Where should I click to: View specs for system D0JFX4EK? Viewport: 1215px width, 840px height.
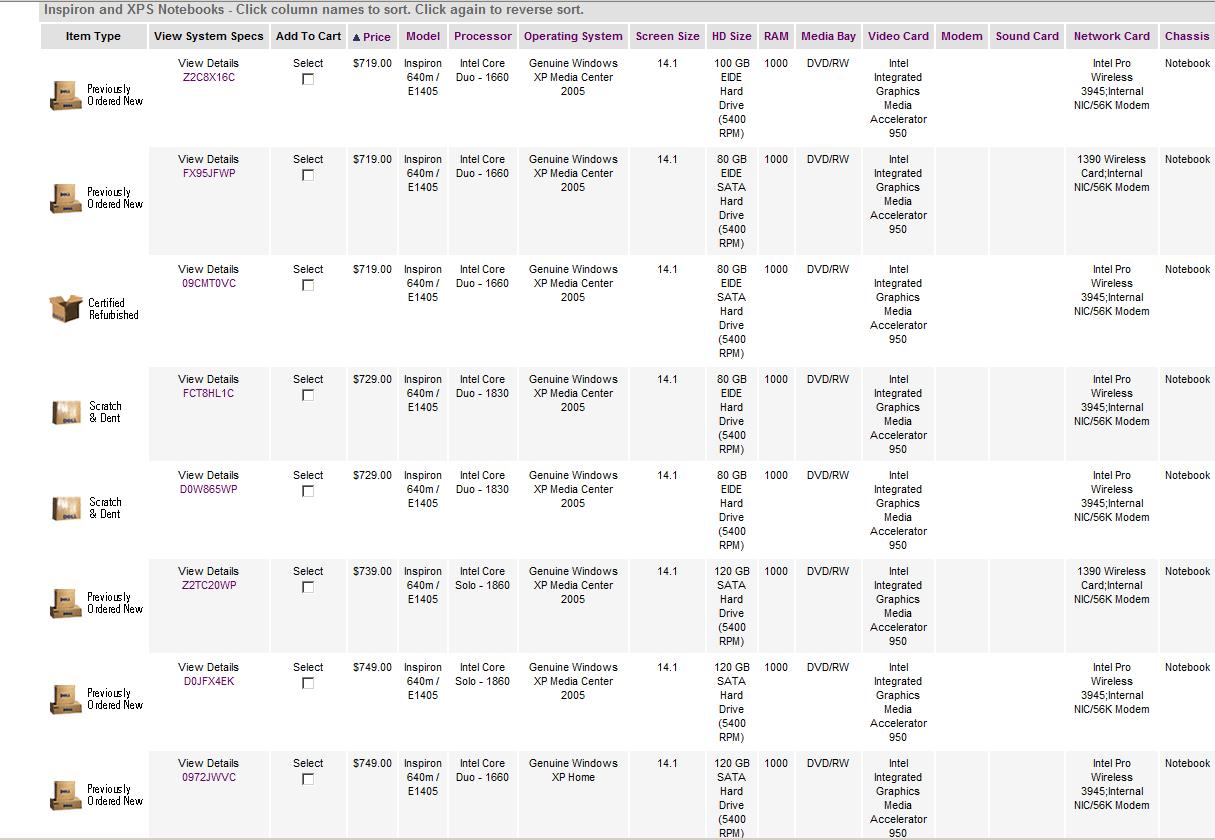[x=209, y=681]
